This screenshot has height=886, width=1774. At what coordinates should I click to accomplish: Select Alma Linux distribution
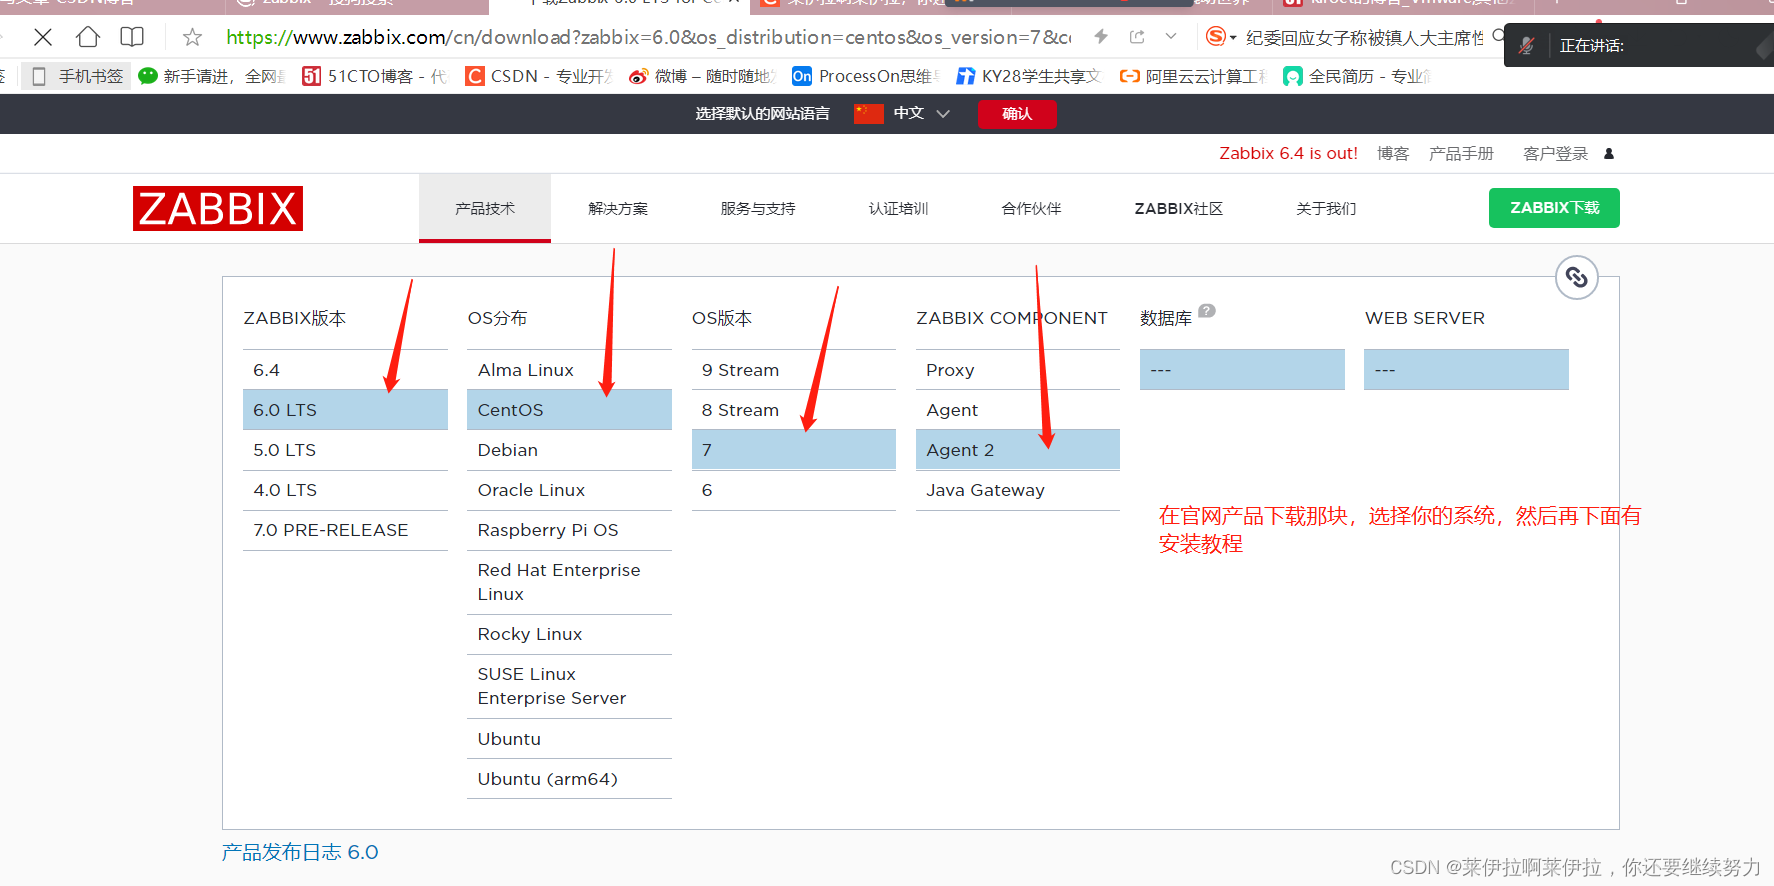tap(569, 370)
